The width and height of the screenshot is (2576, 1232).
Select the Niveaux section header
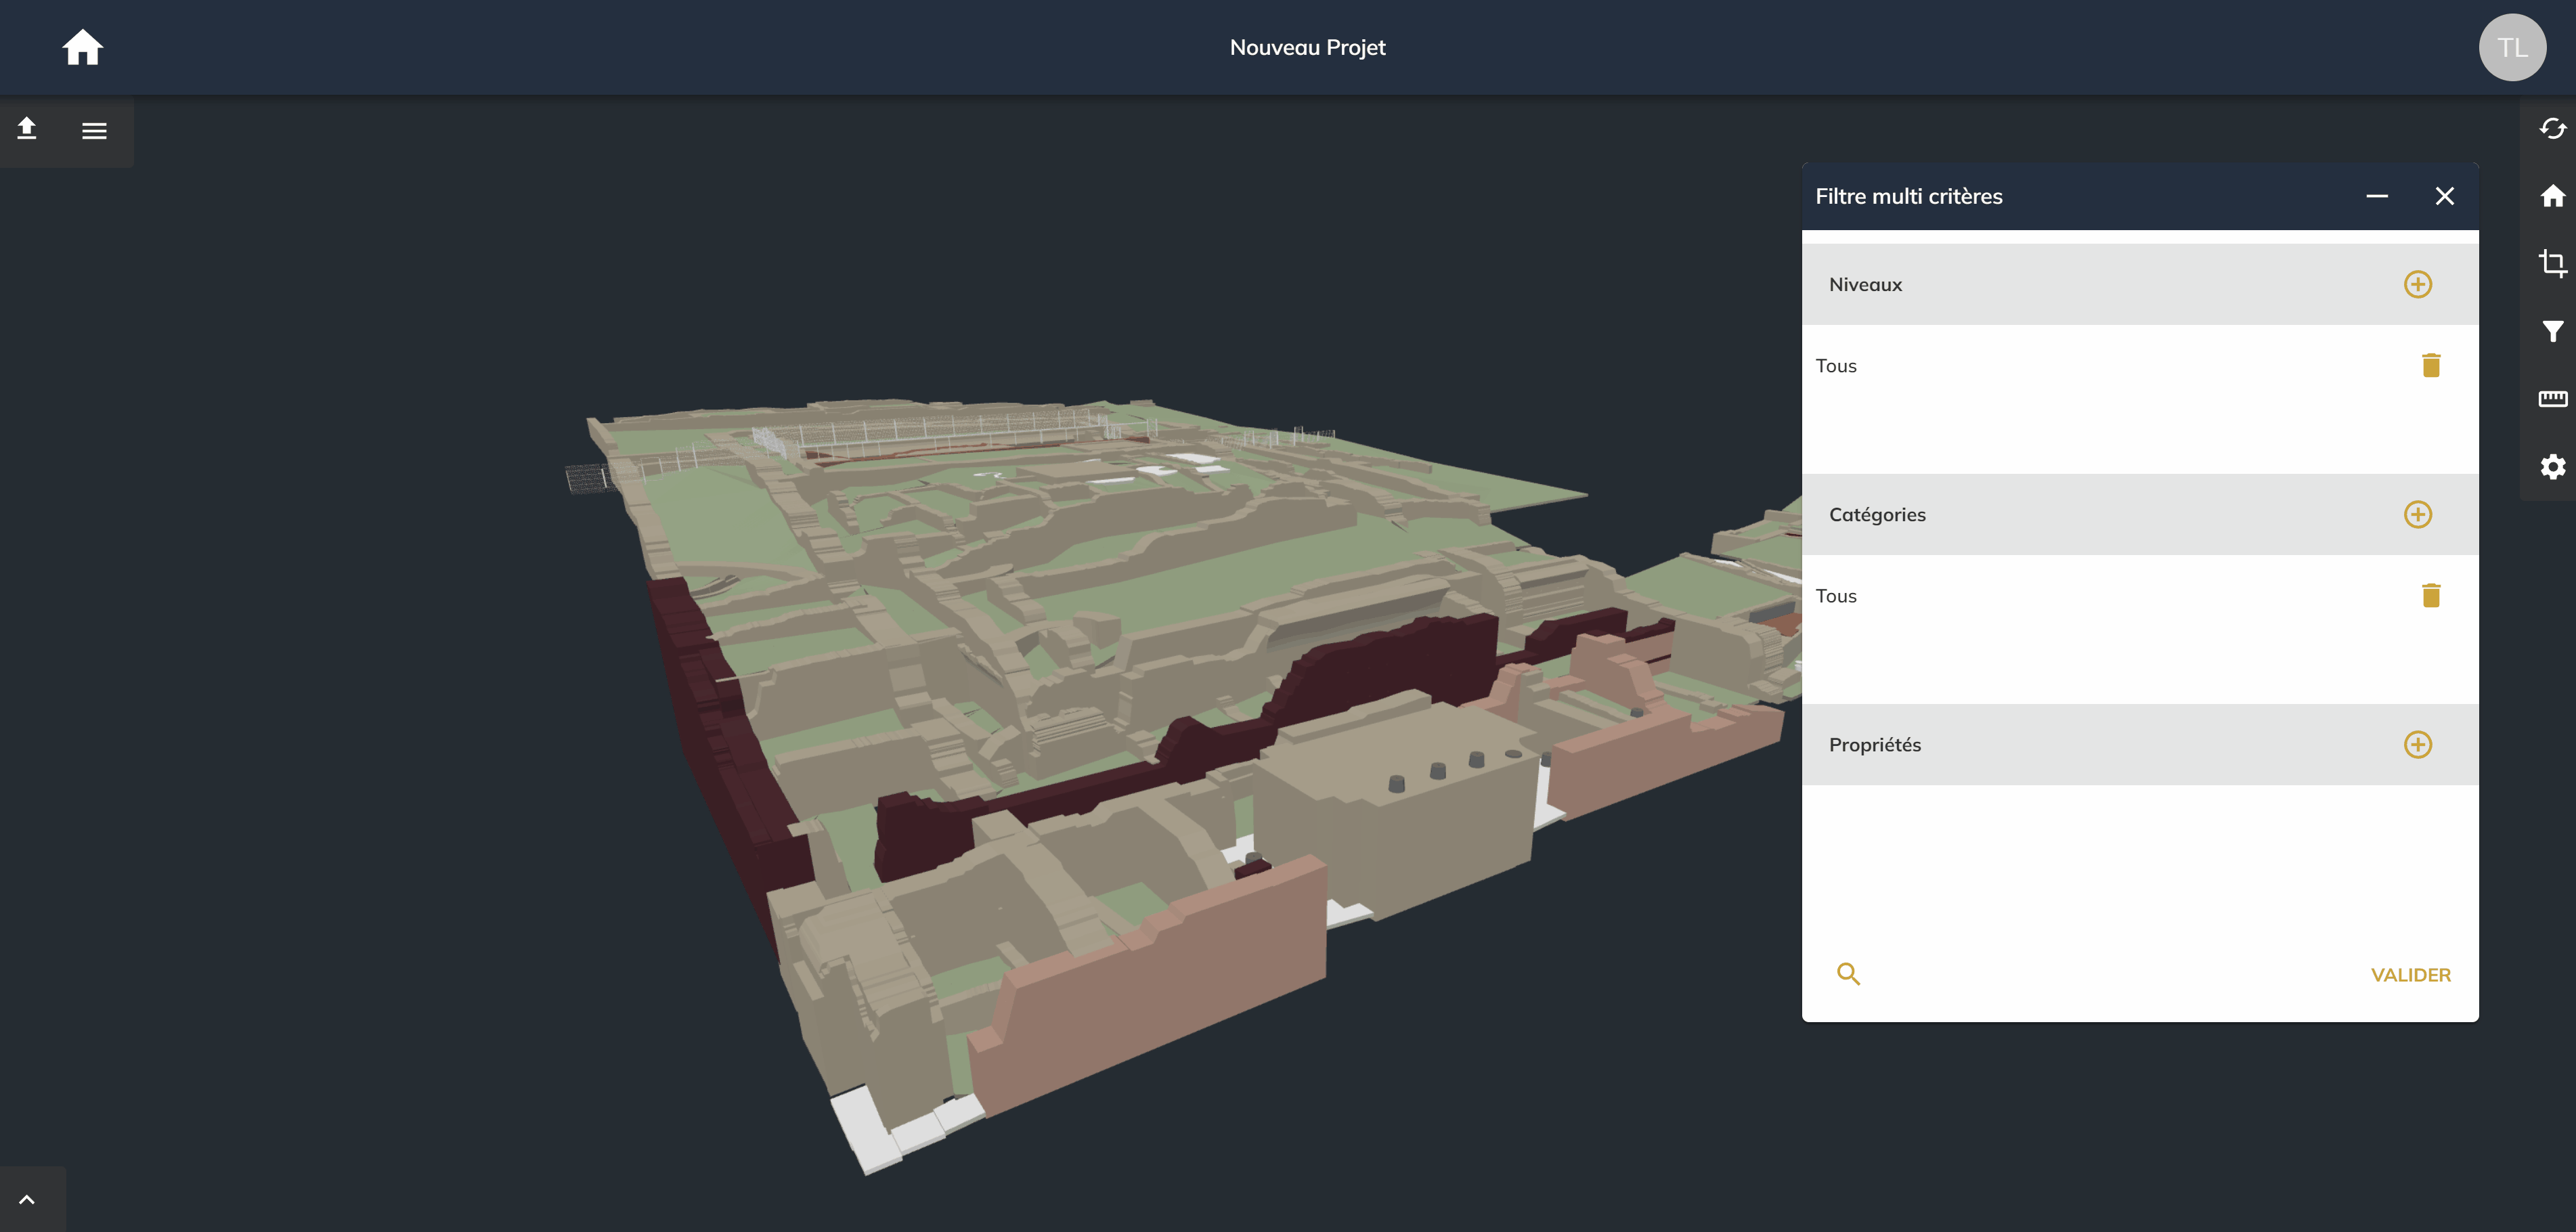pos(2139,284)
